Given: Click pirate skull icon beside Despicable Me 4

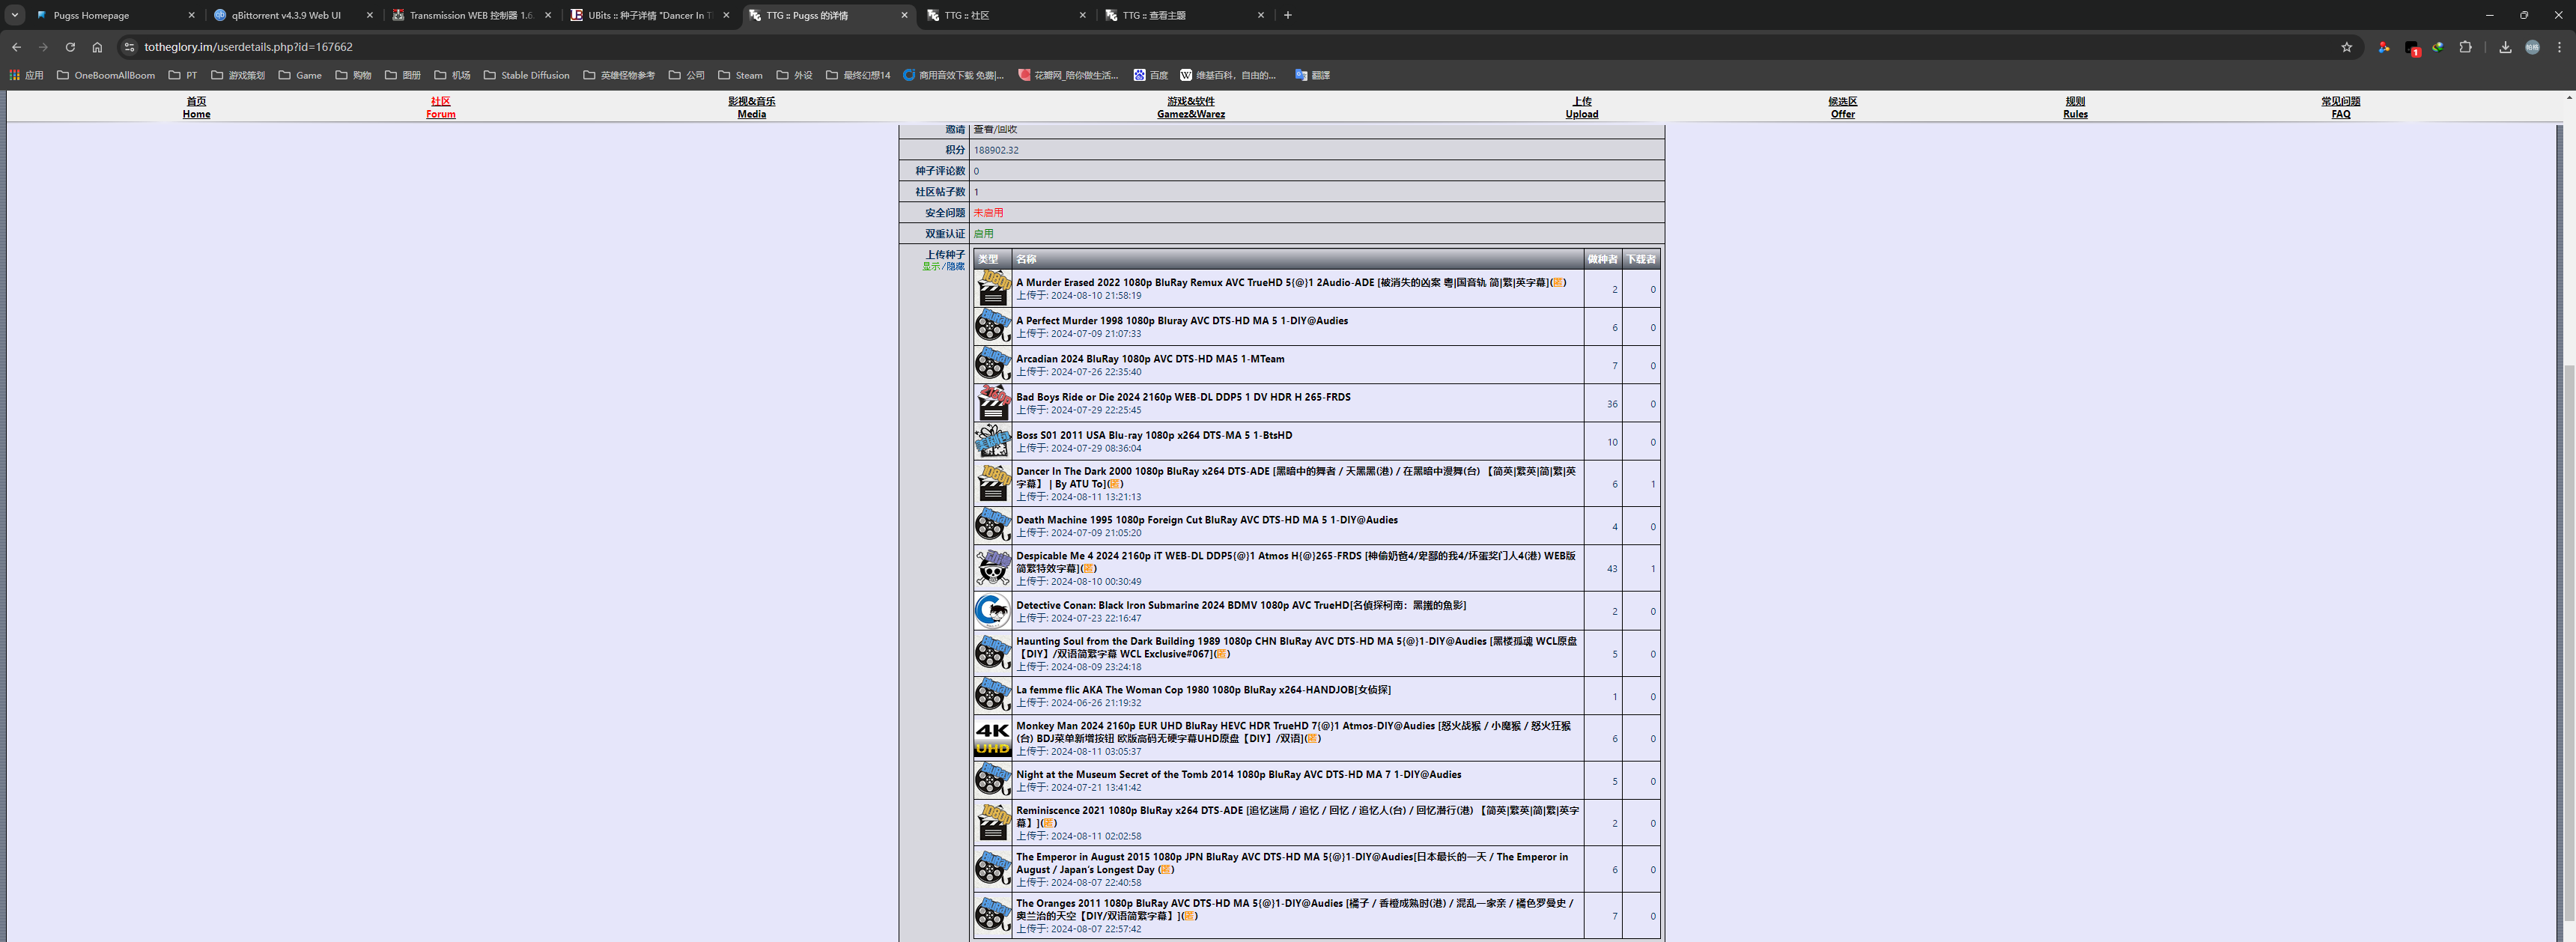Looking at the screenshot, I should 993,568.
